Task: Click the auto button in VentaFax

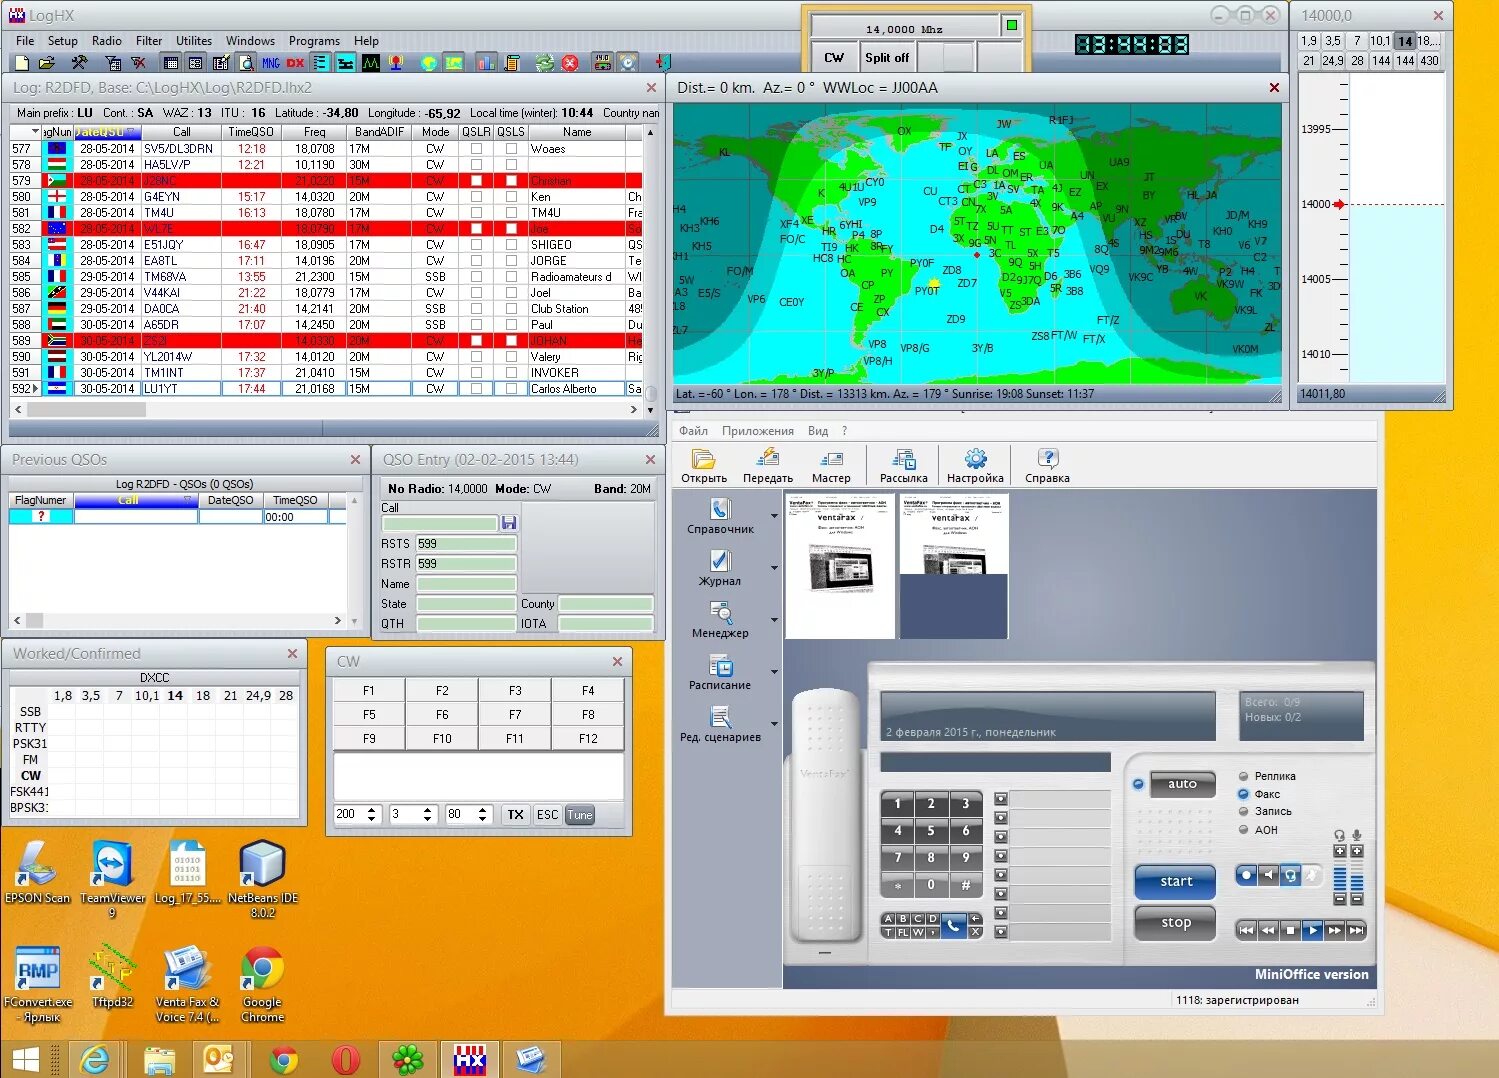Action: 1182,784
